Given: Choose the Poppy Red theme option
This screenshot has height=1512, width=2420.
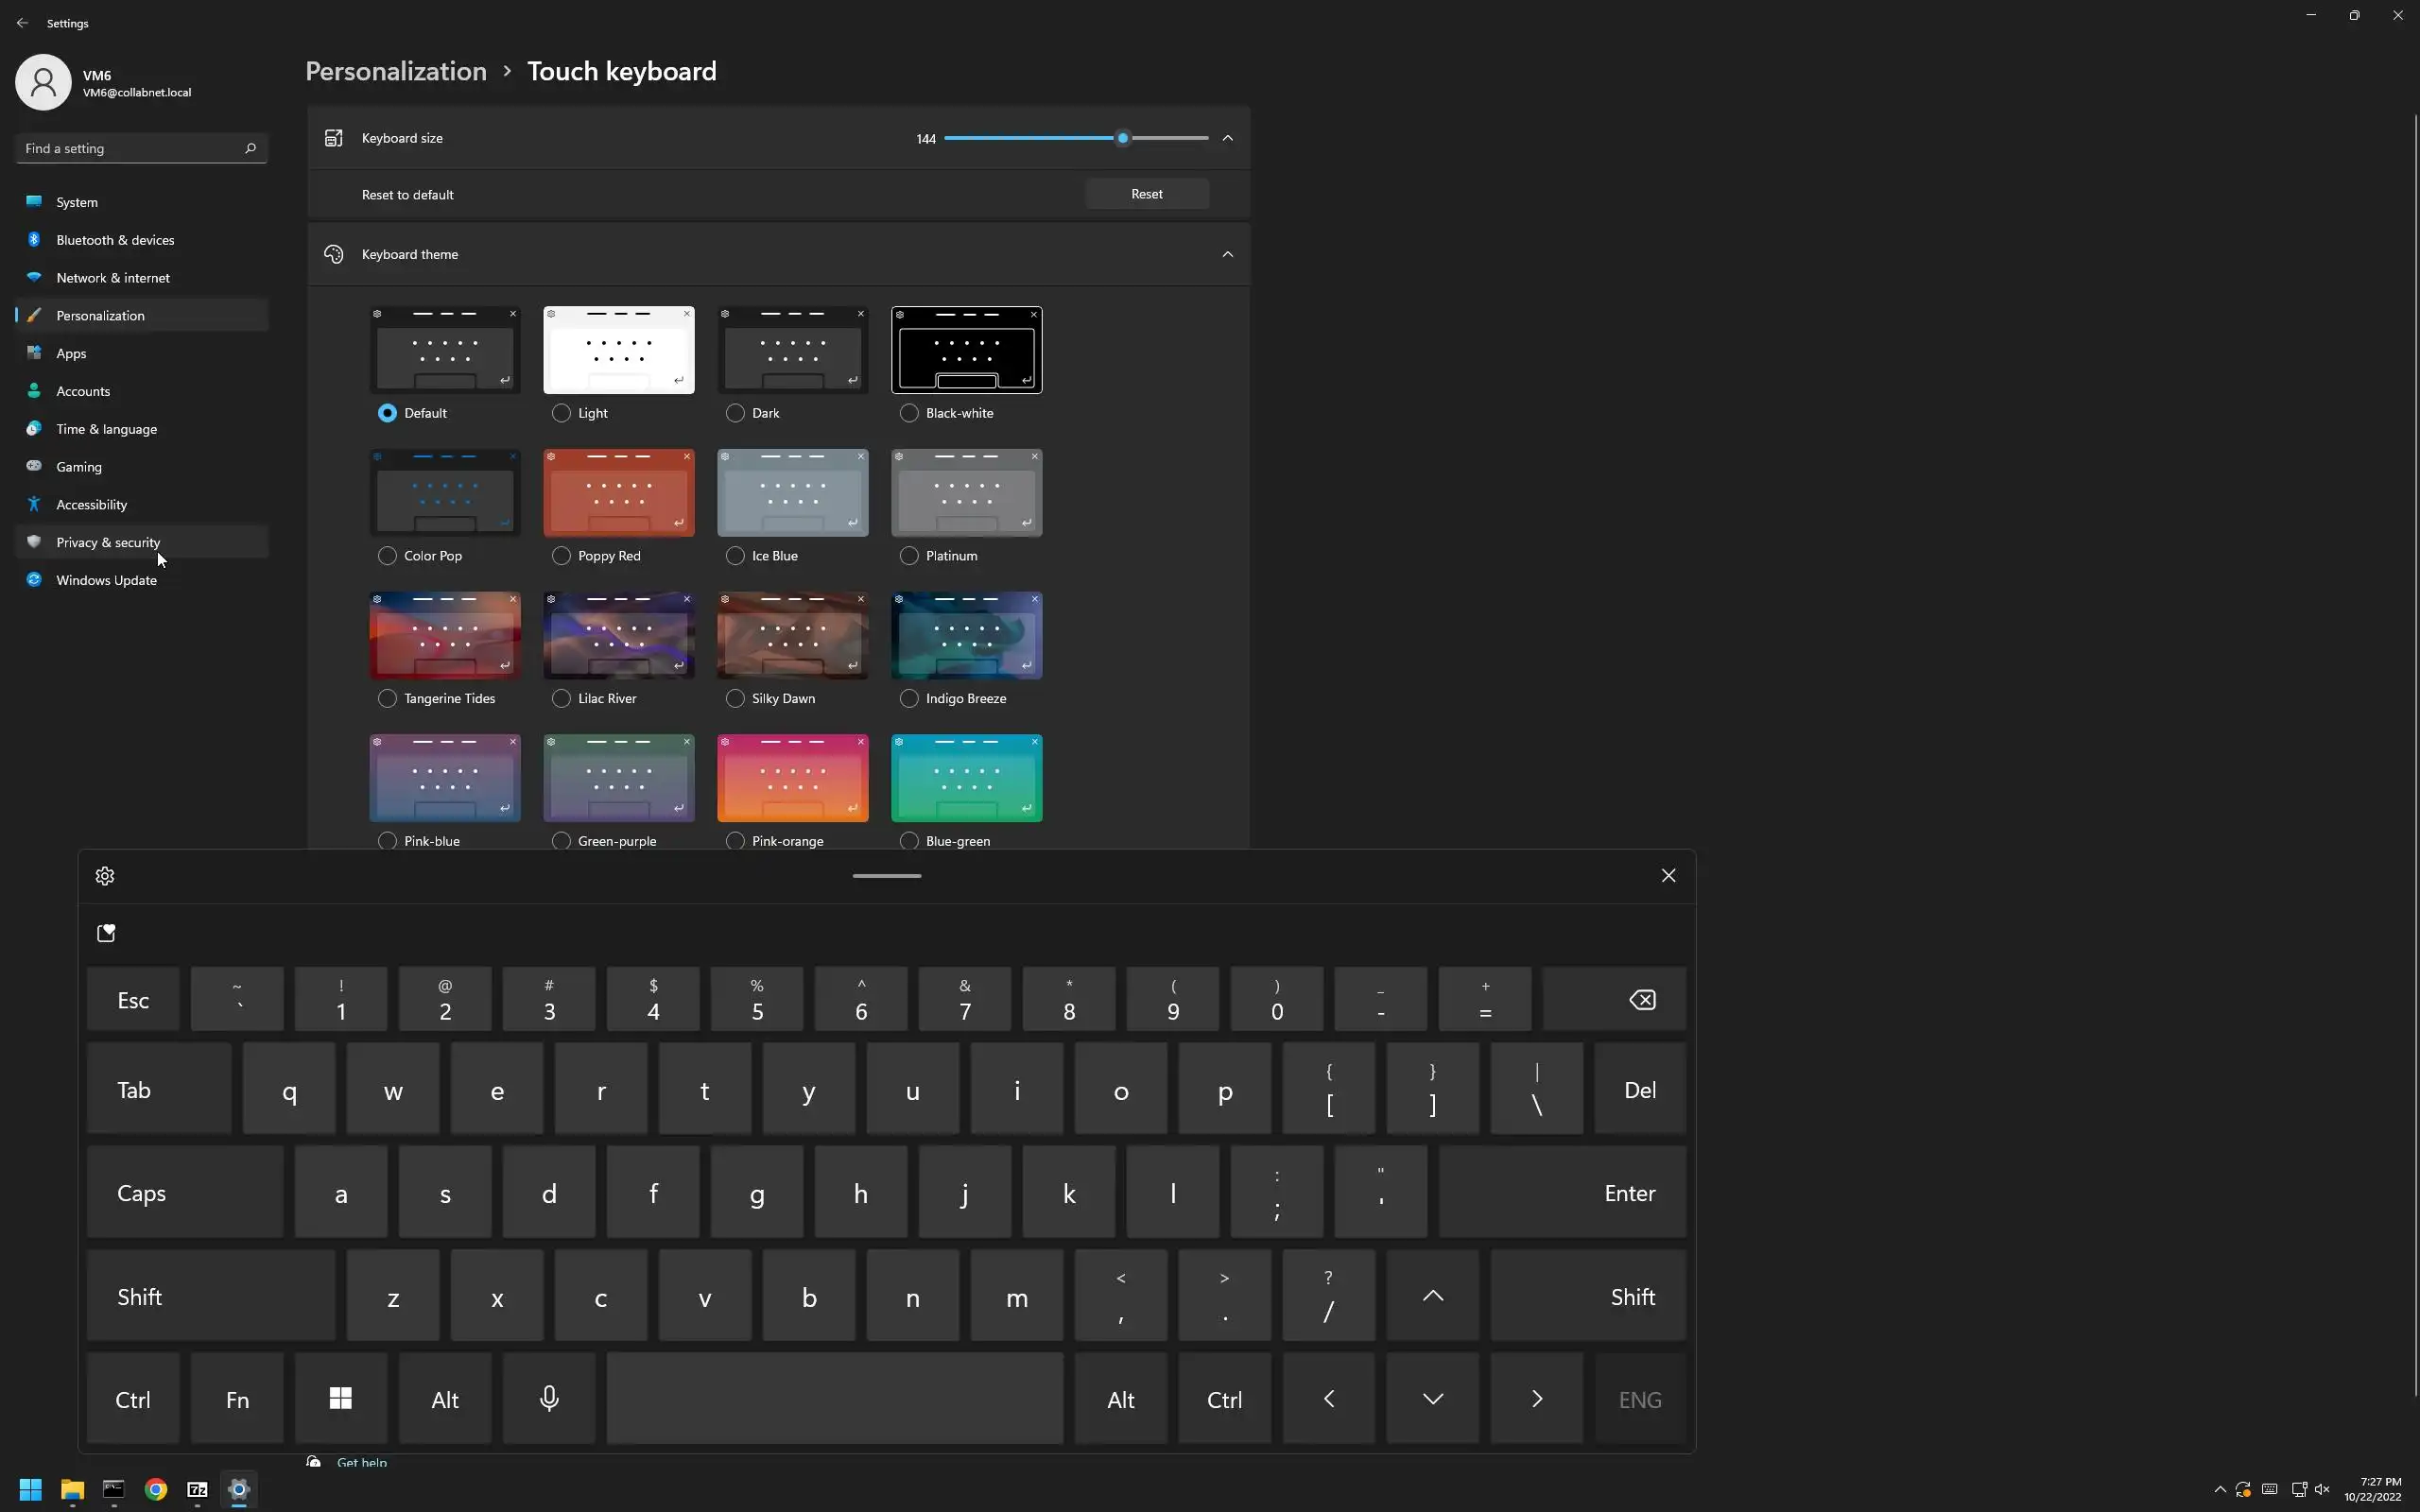Looking at the screenshot, I should click(561, 556).
